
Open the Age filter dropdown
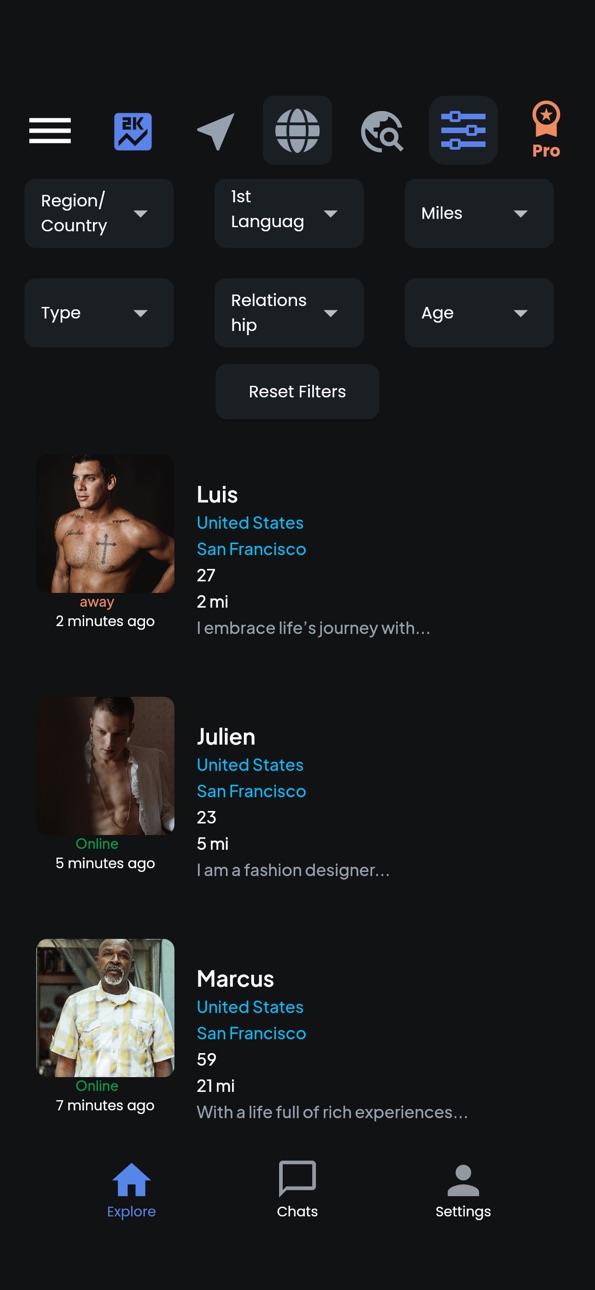pyautogui.click(x=479, y=313)
